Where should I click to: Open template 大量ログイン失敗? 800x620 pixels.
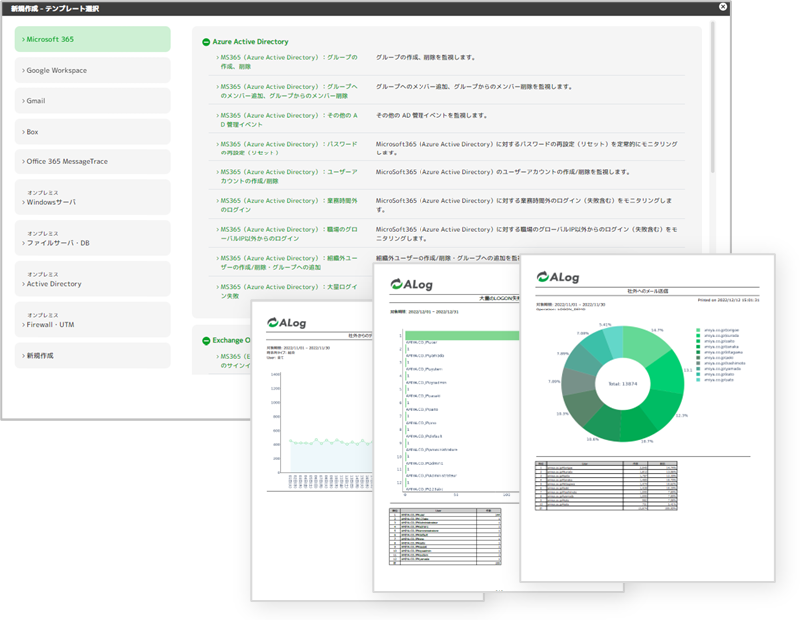[287, 291]
